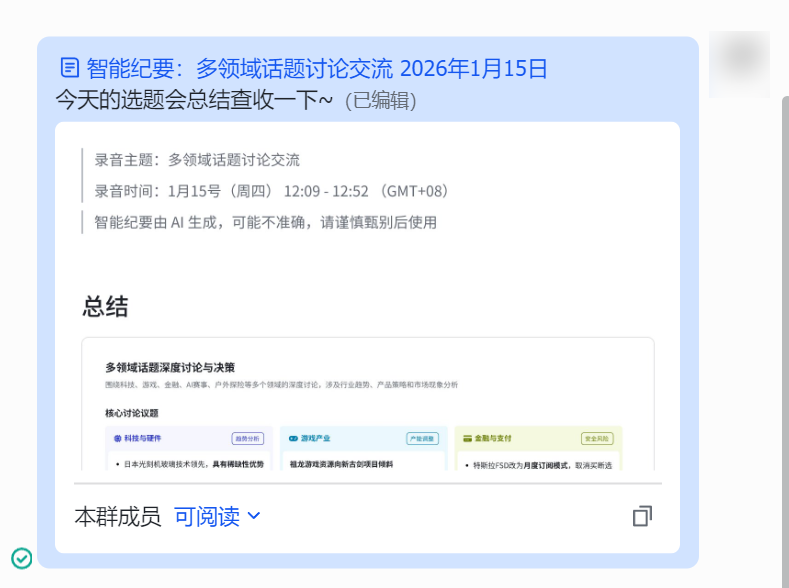Click the 金融与支付 card icon
Screen dimensions: 789x588
(x=467, y=439)
